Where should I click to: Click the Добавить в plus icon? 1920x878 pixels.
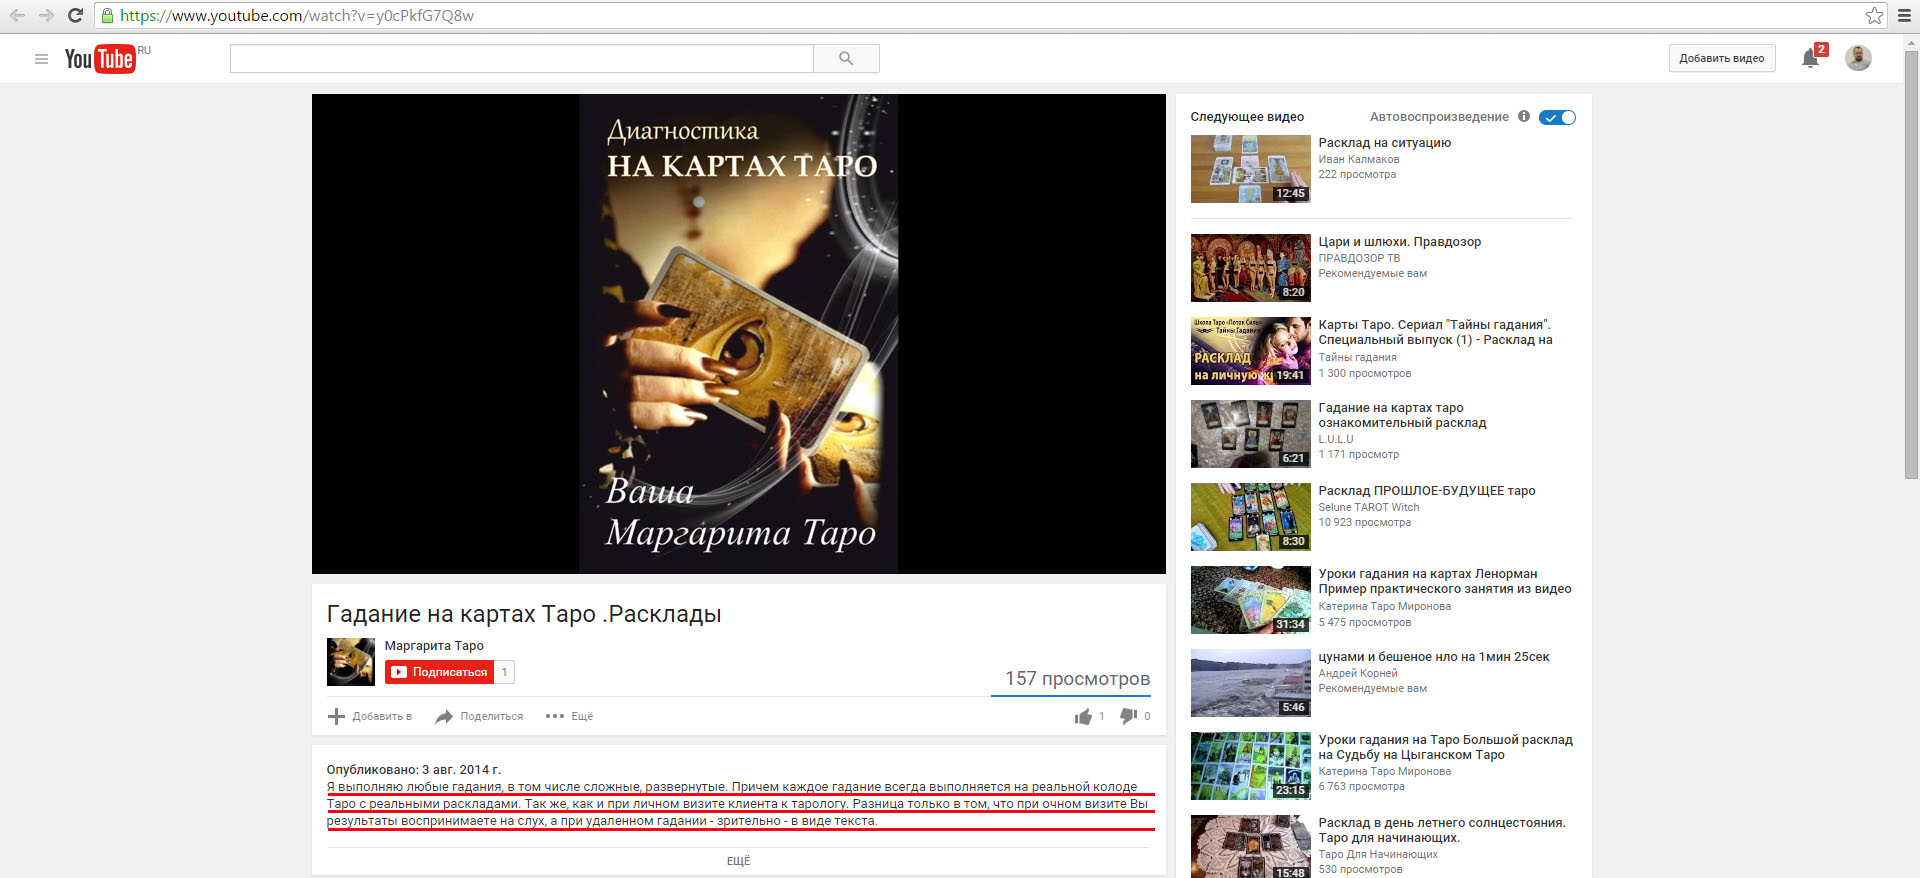(x=336, y=716)
